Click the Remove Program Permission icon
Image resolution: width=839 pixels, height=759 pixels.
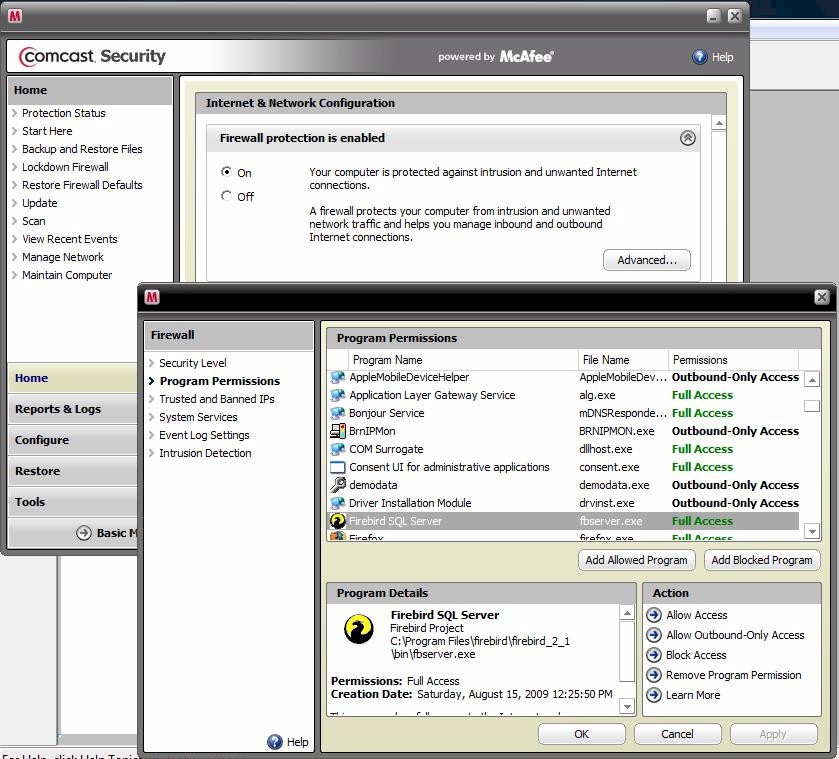[655, 675]
